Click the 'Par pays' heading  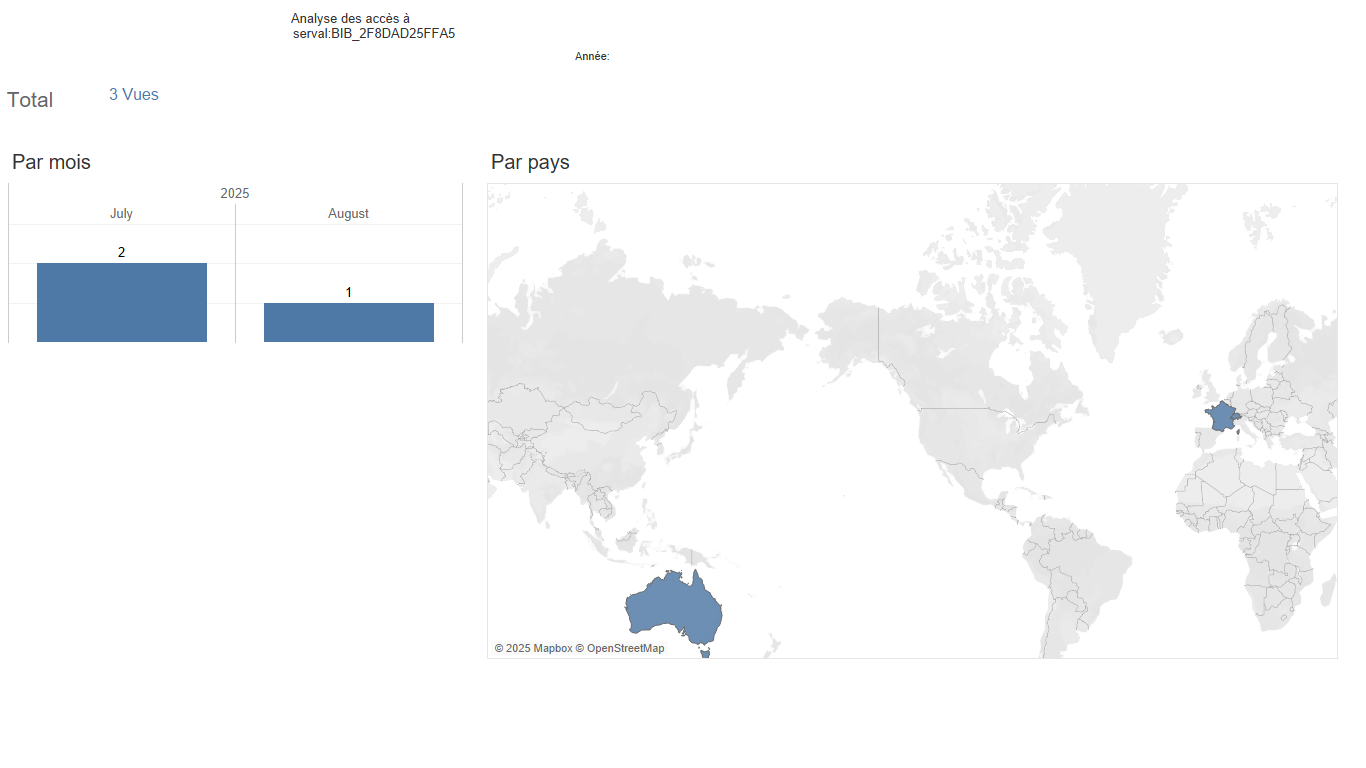(530, 162)
